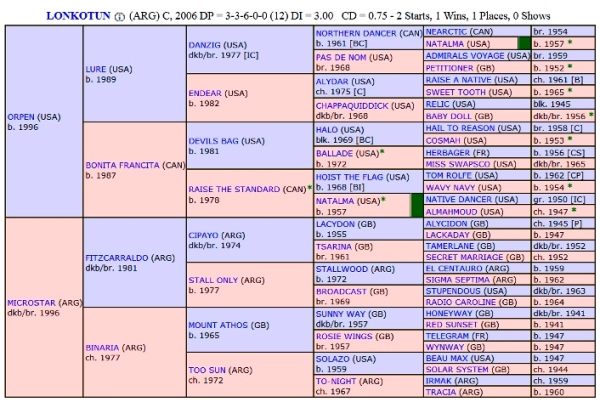600x402 pixels.
Task: Click green marker beside fourth-generation NATALMA
Action: click(523, 44)
